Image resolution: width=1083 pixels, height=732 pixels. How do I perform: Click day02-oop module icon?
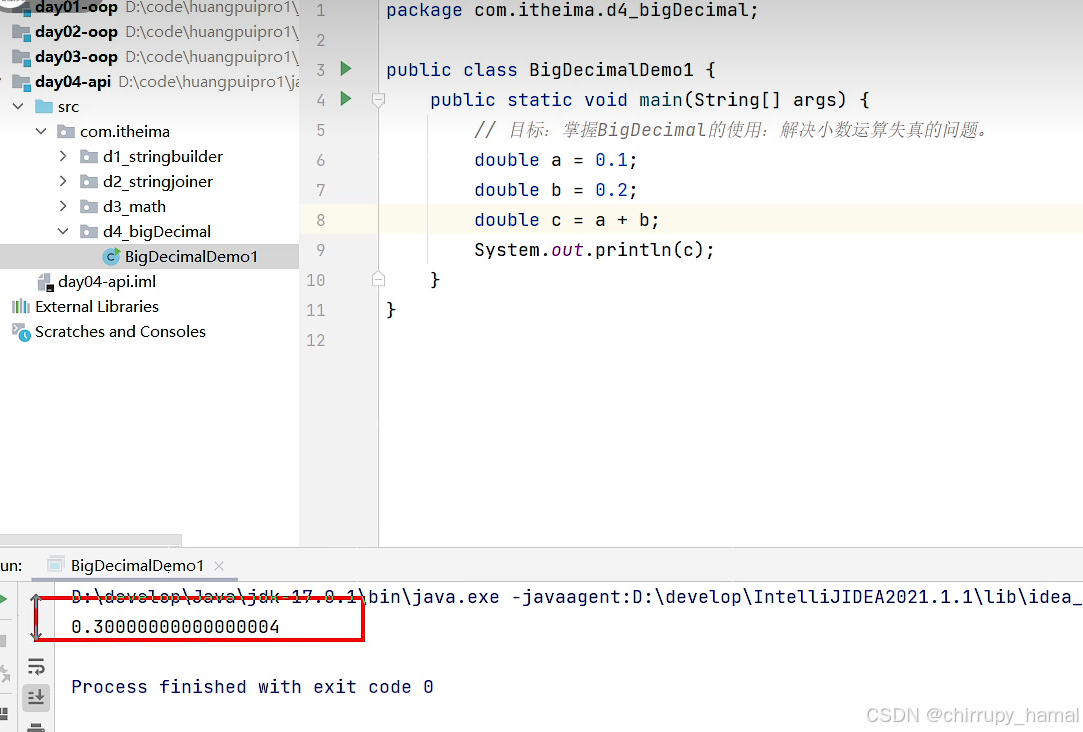click(x=21, y=32)
